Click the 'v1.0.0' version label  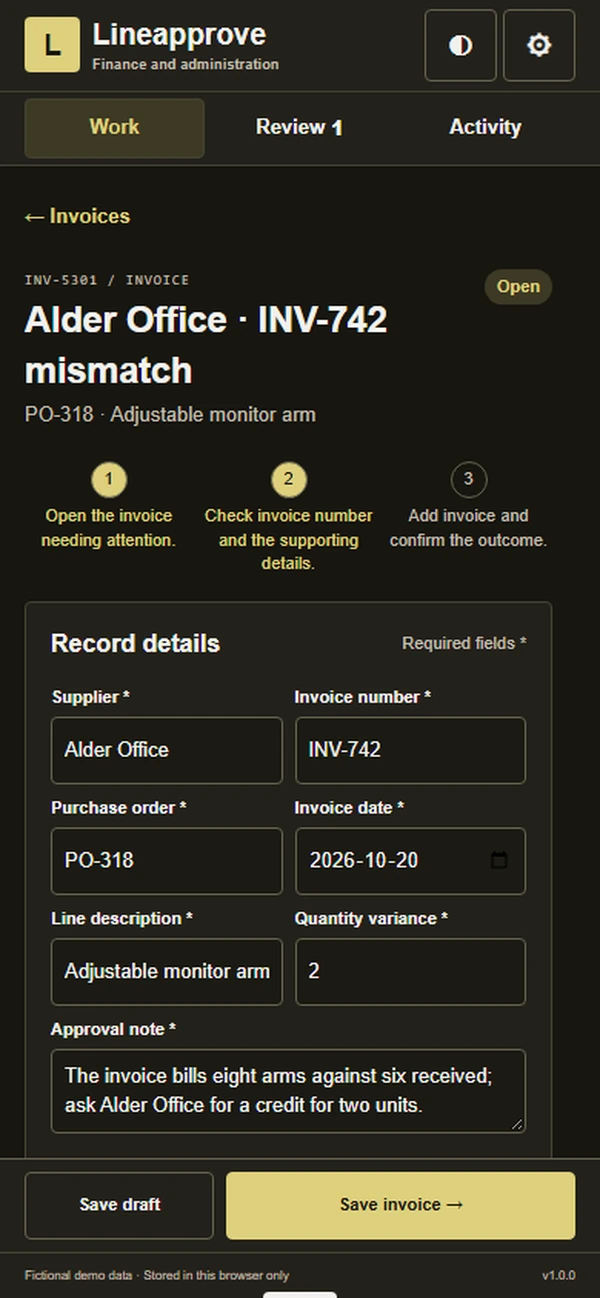click(558, 1275)
